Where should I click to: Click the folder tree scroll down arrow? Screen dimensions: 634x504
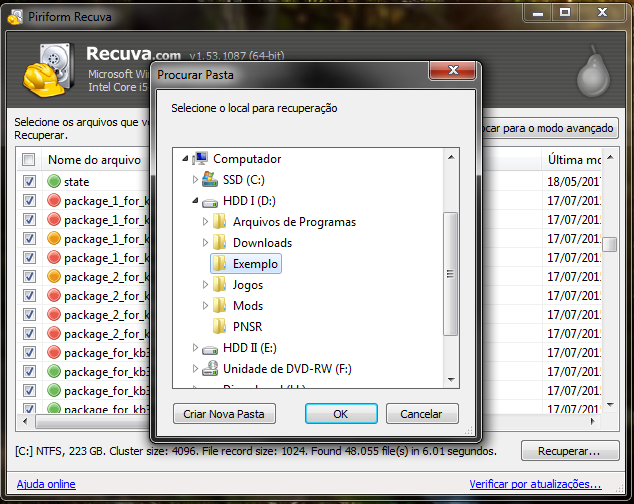point(451,380)
